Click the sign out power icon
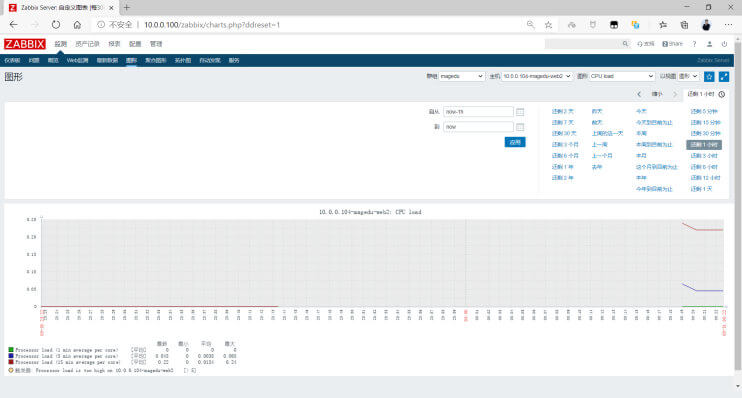 pos(724,44)
